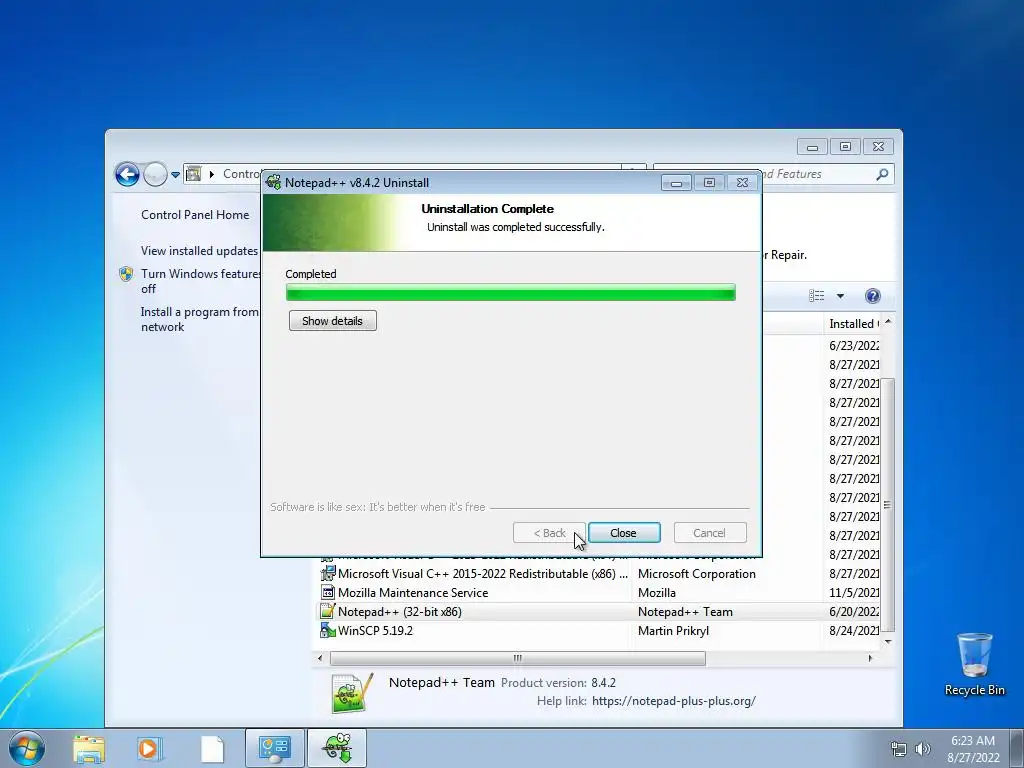Open the recent pages dropdown arrow
1024x768 pixels.
click(175, 175)
